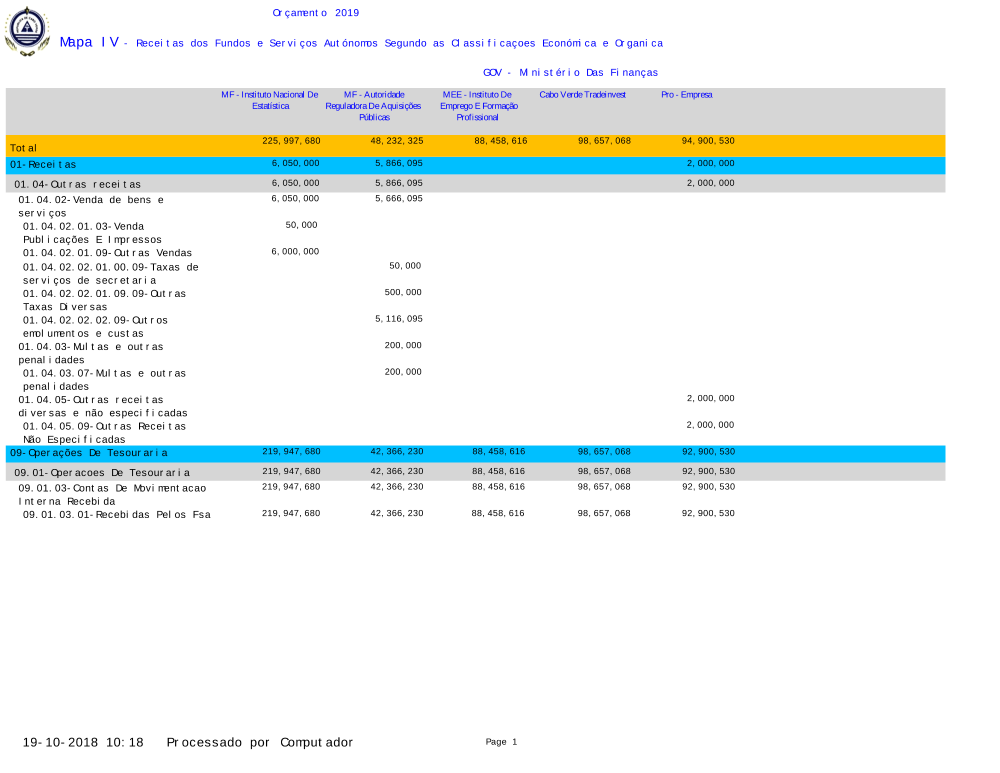The width and height of the screenshot is (1000, 773).
Task: Click the Cape Verde coat of arms emblem
Action: pos(27,30)
